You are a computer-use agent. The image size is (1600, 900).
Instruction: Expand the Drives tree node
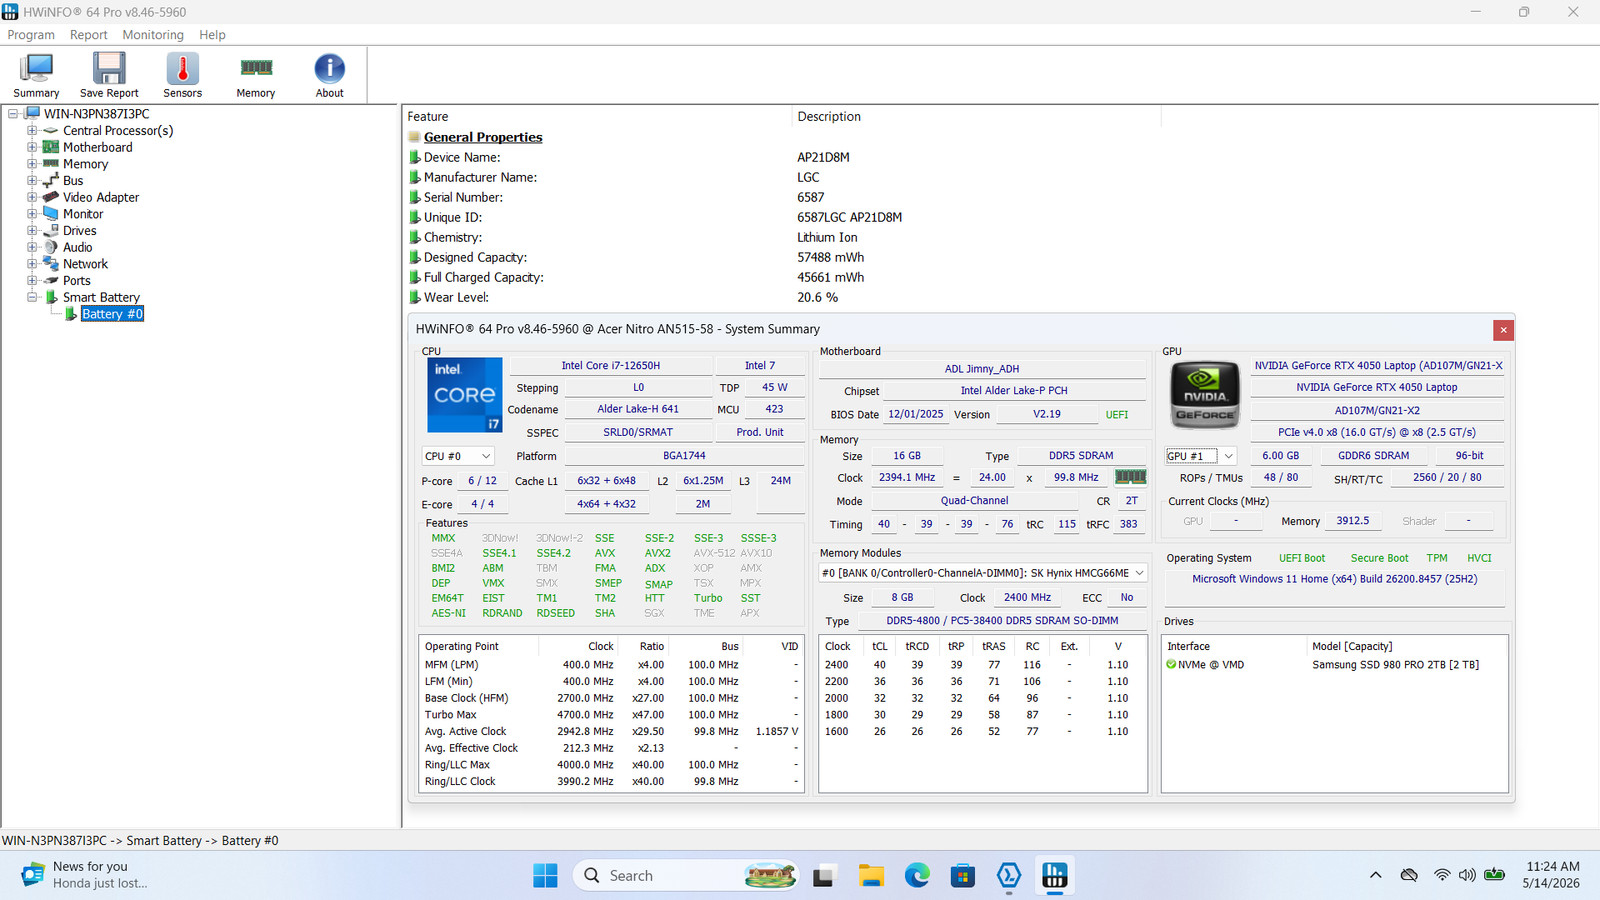click(32, 230)
